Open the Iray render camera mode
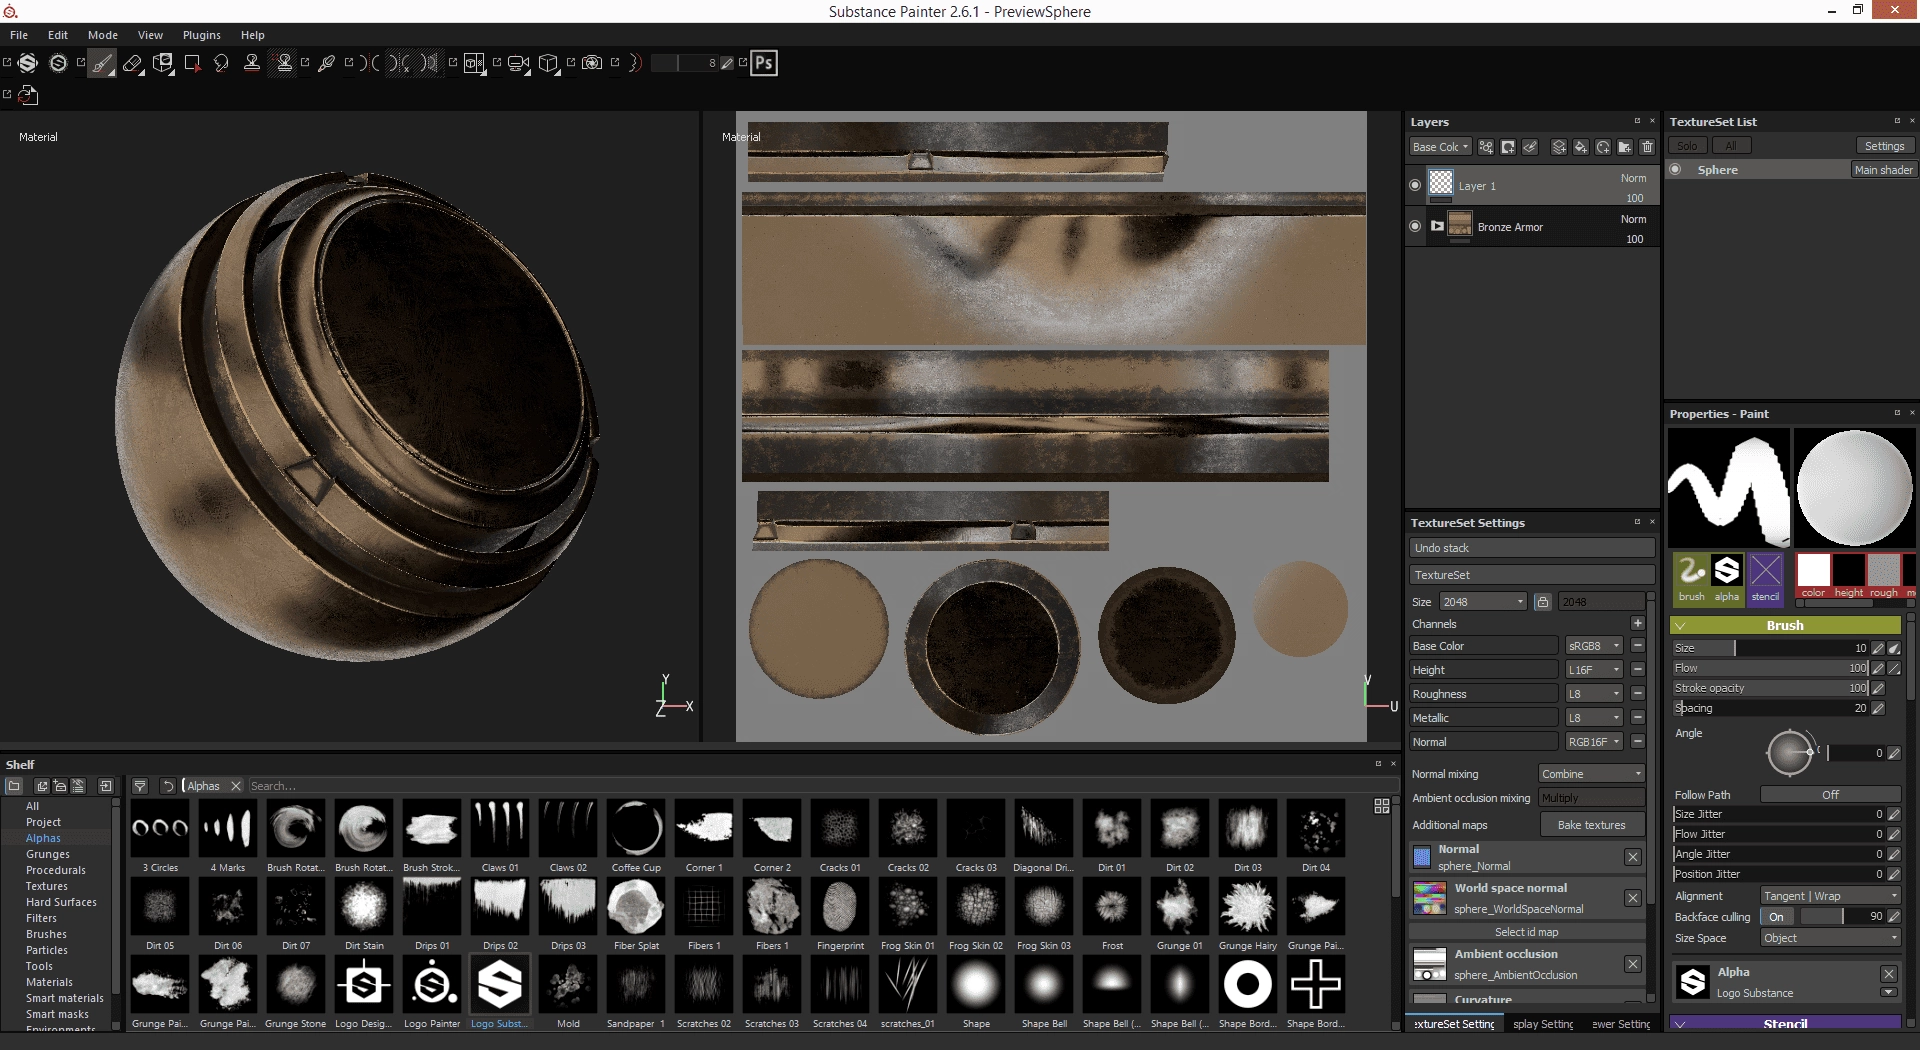1920x1050 pixels. (x=592, y=63)
